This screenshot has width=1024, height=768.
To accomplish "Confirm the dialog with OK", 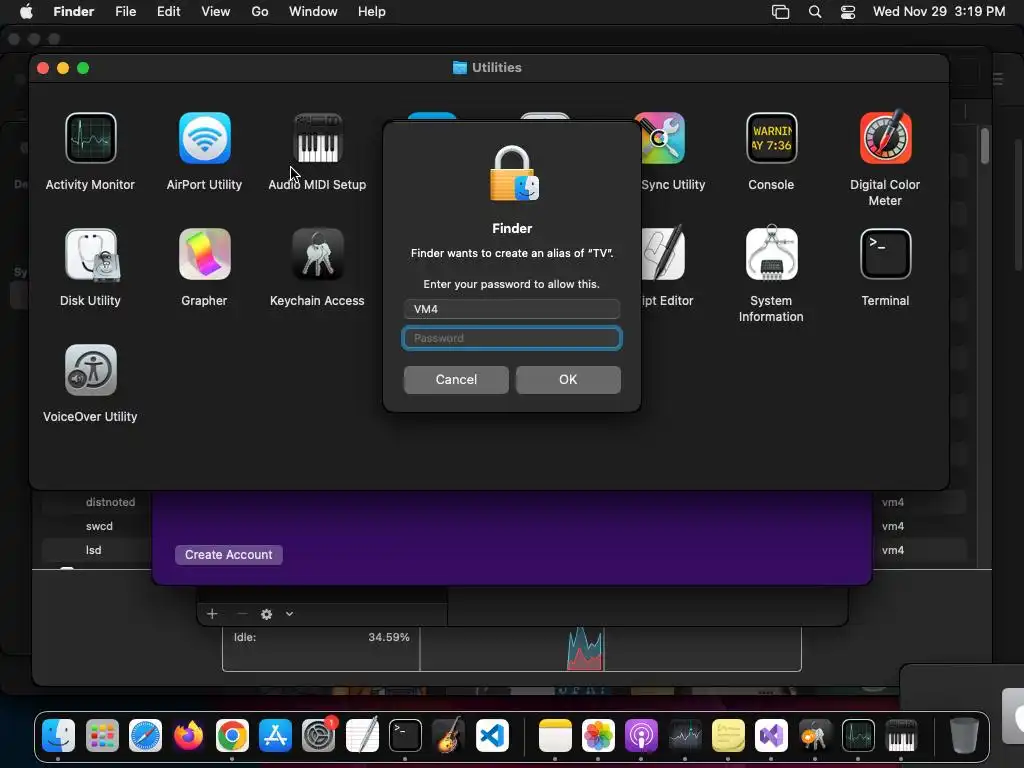I will pos(568,379).
